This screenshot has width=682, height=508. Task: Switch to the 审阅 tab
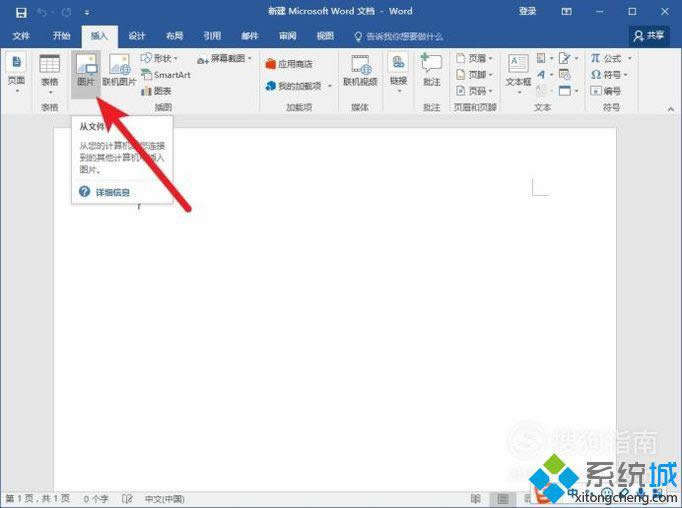[288, 36]
